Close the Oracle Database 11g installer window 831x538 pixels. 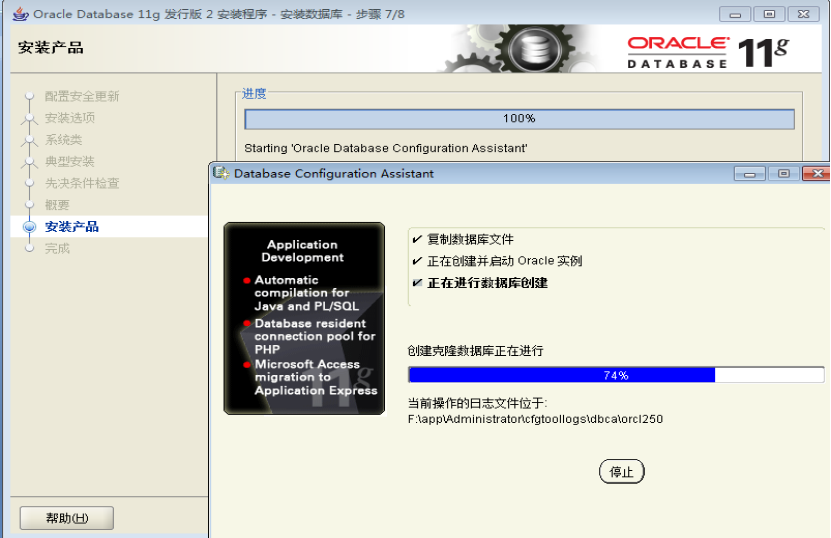[803, 14]
